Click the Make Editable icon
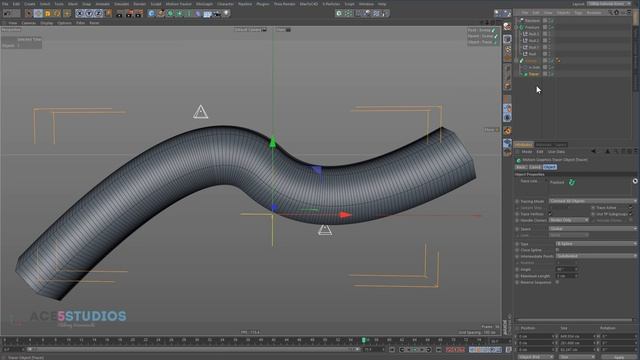The height and width of the screenshot is (360, 640). pyautogui.click(x=507, y=27)
